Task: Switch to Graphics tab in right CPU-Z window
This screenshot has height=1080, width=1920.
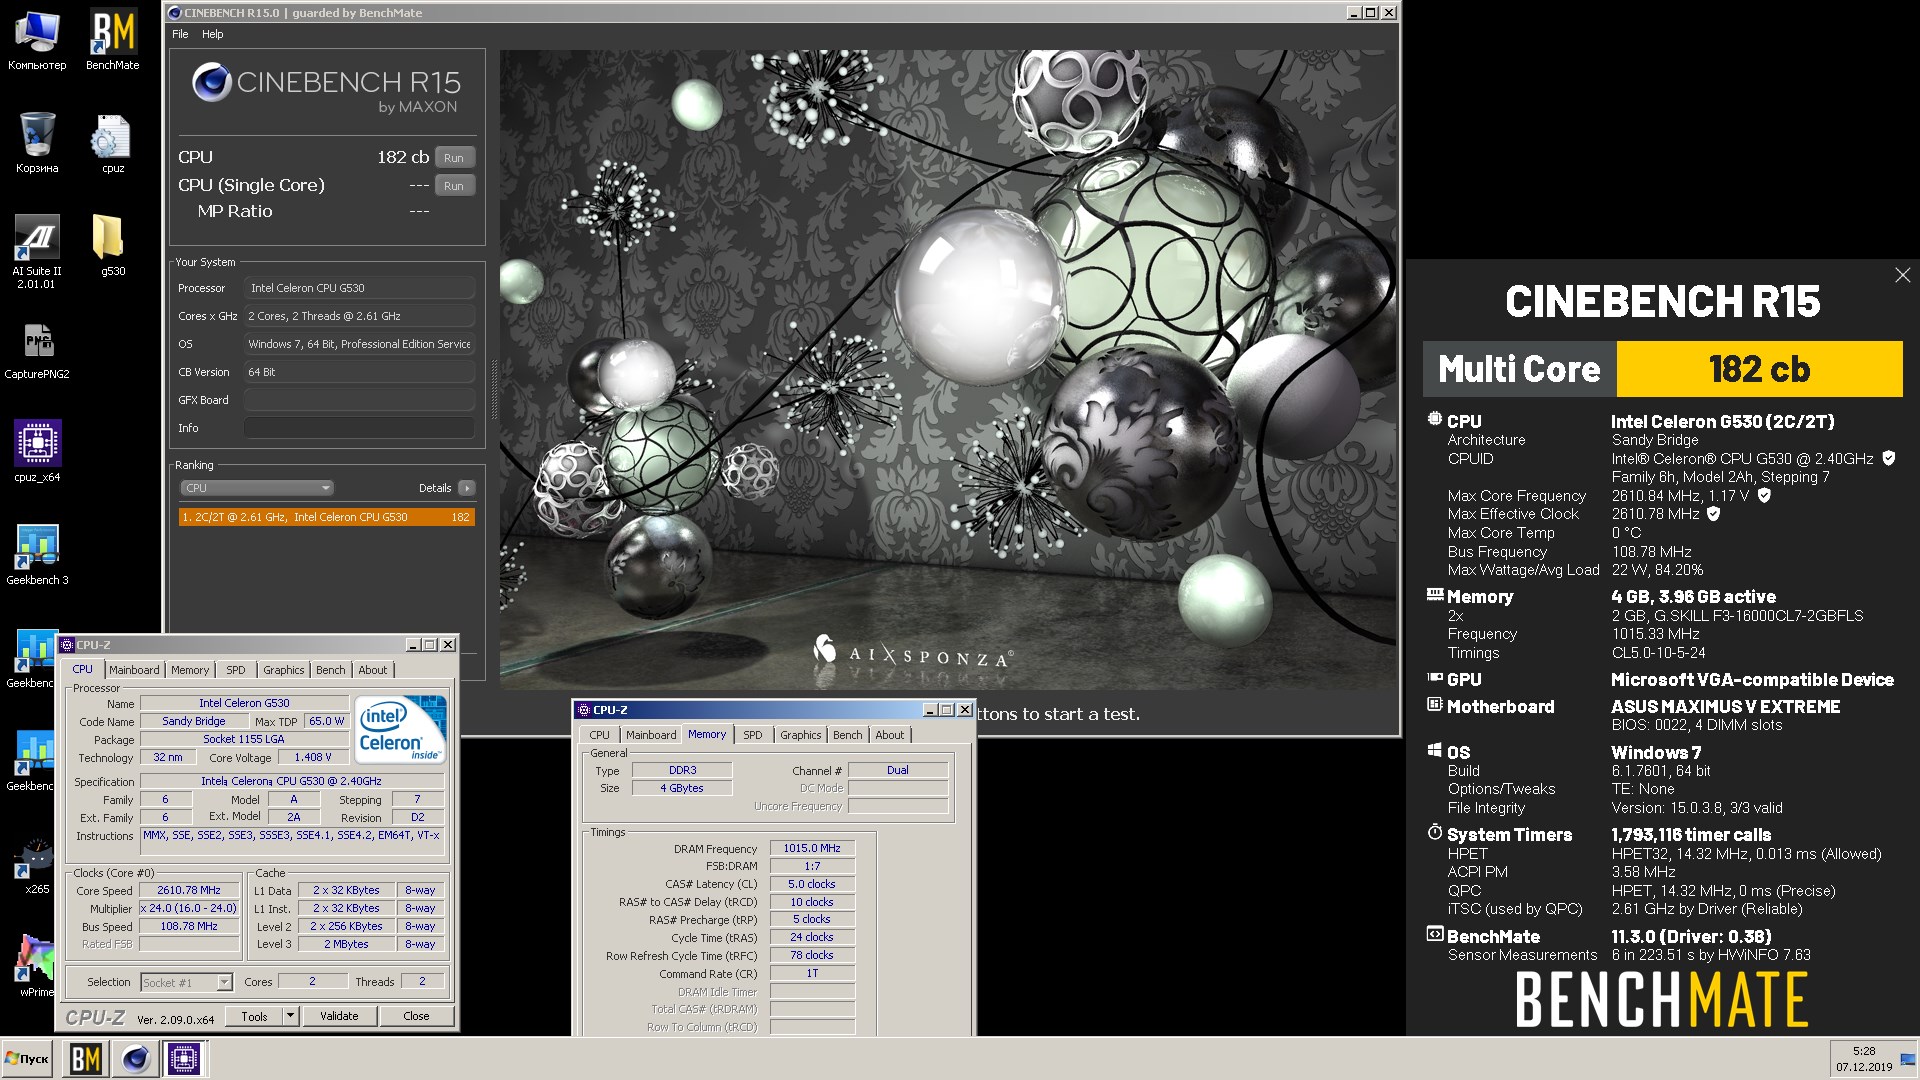Action: pos(801,735)
